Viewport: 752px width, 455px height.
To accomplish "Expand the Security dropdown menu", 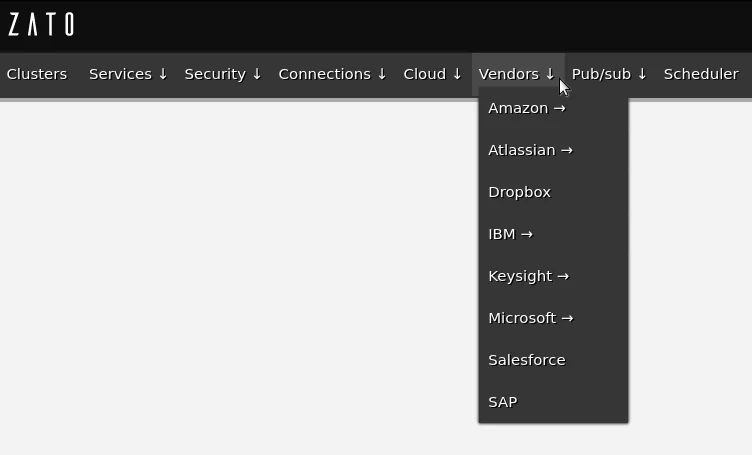I will click(223, 74).
